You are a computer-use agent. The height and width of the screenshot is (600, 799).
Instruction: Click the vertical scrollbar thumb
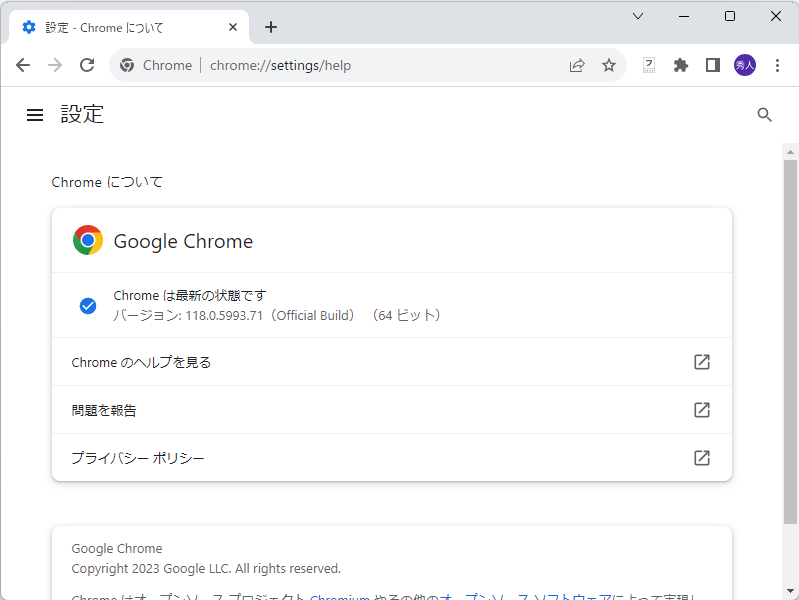pyautogui.click(x=790, y=342)
